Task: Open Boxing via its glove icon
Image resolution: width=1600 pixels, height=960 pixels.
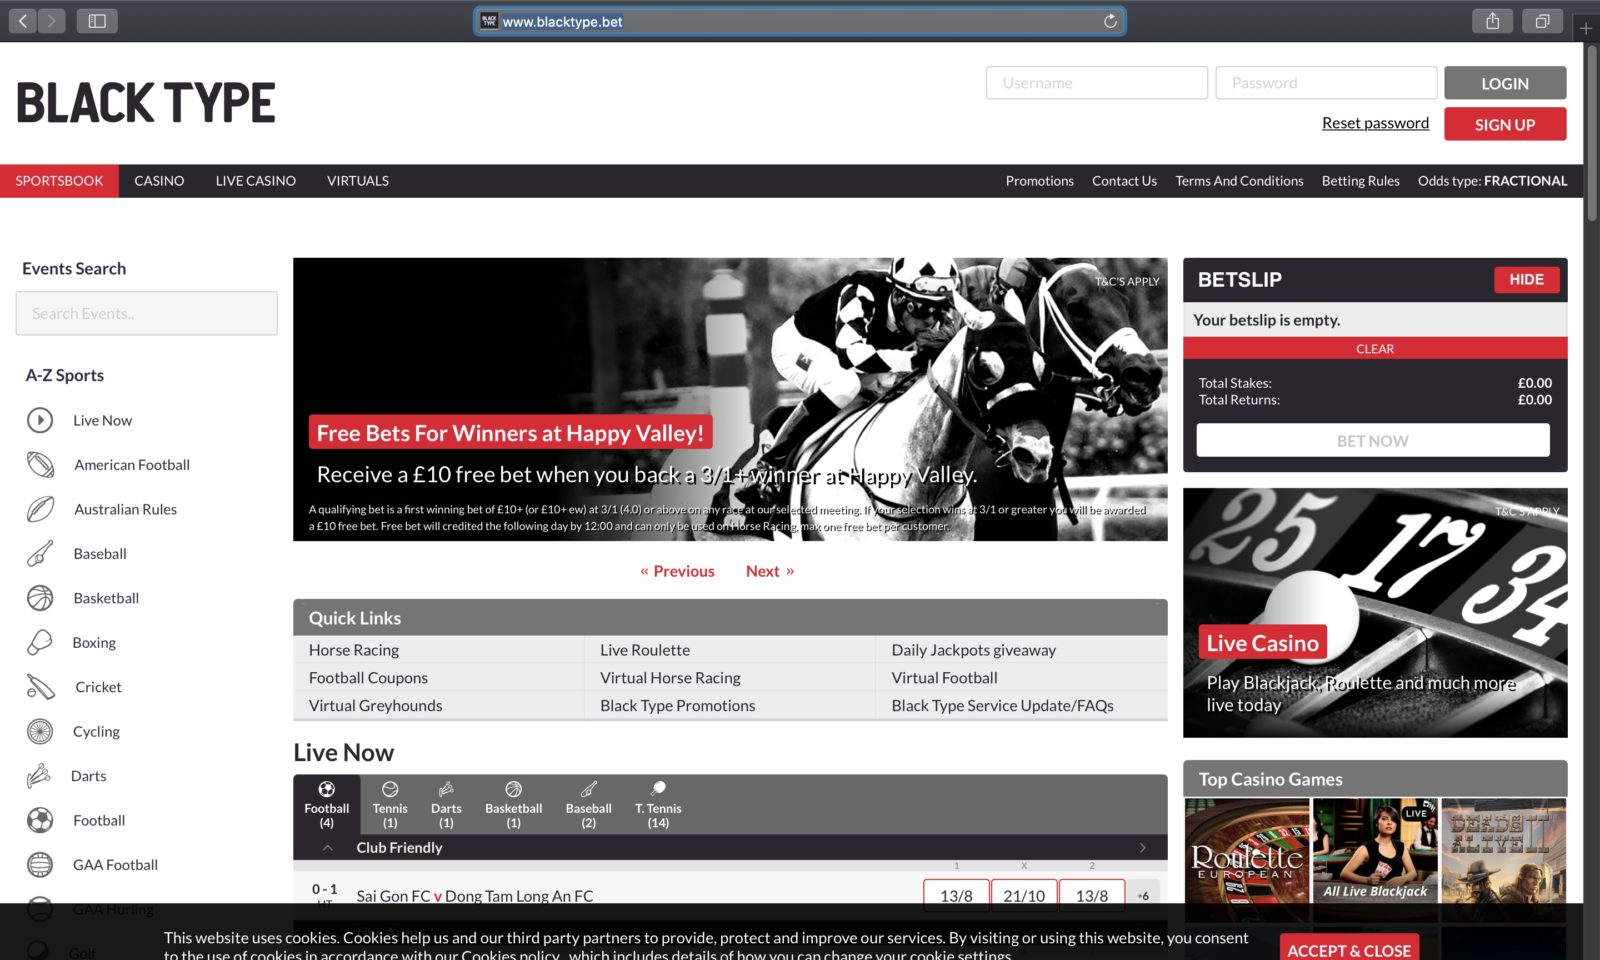Action: tap(39, 642)
